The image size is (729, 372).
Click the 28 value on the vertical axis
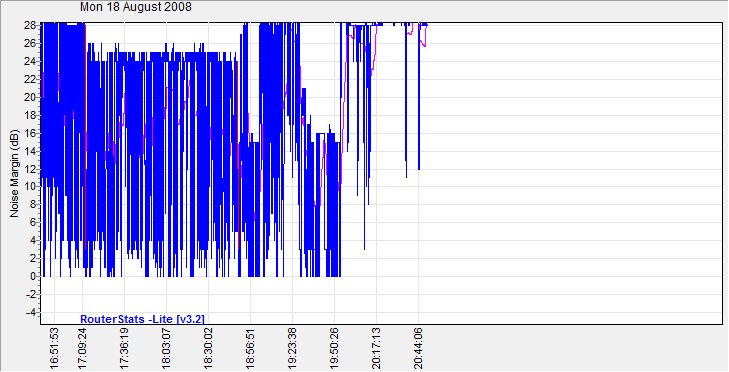(30, 25)
